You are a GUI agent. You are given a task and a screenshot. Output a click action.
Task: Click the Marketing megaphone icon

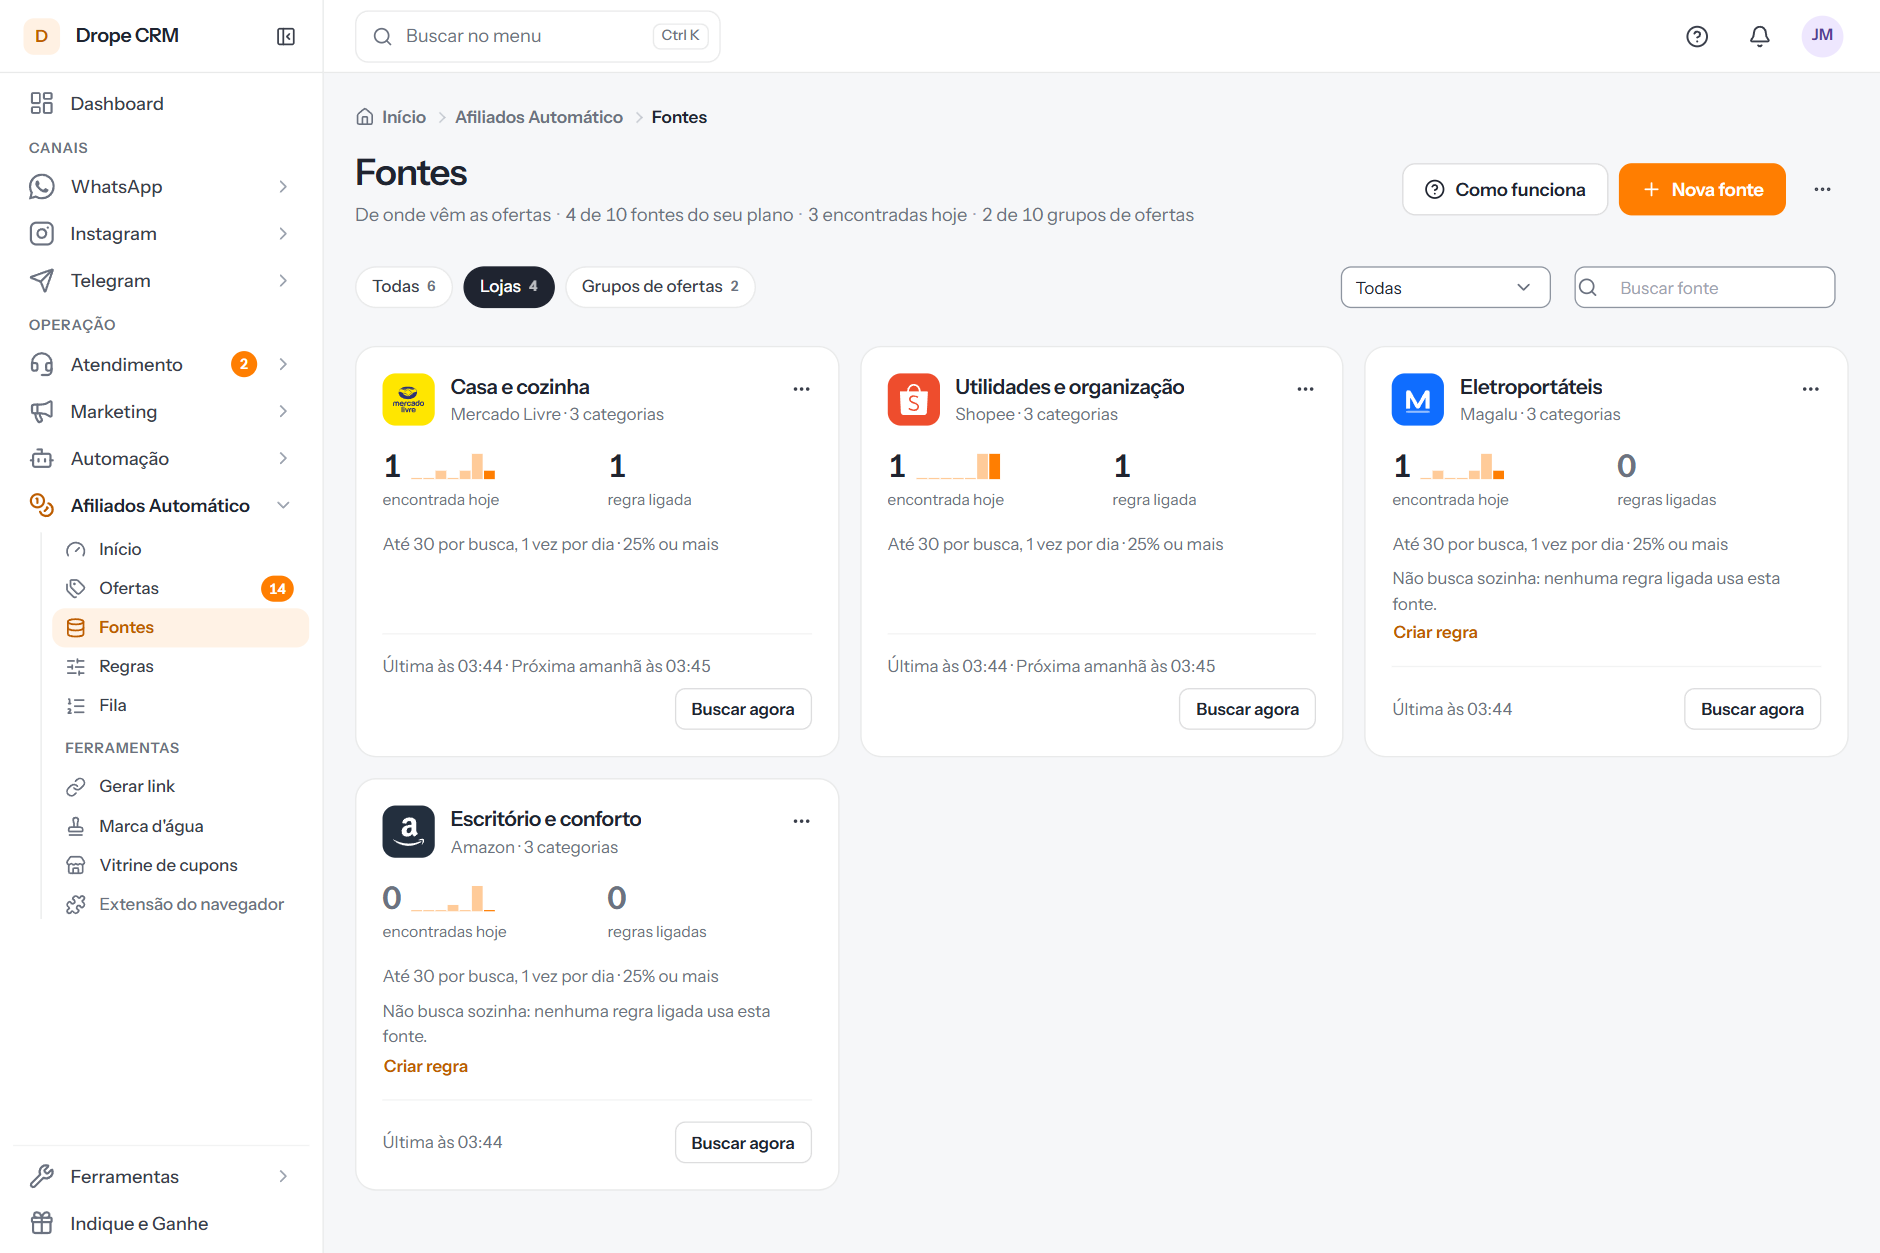(42, 412)
